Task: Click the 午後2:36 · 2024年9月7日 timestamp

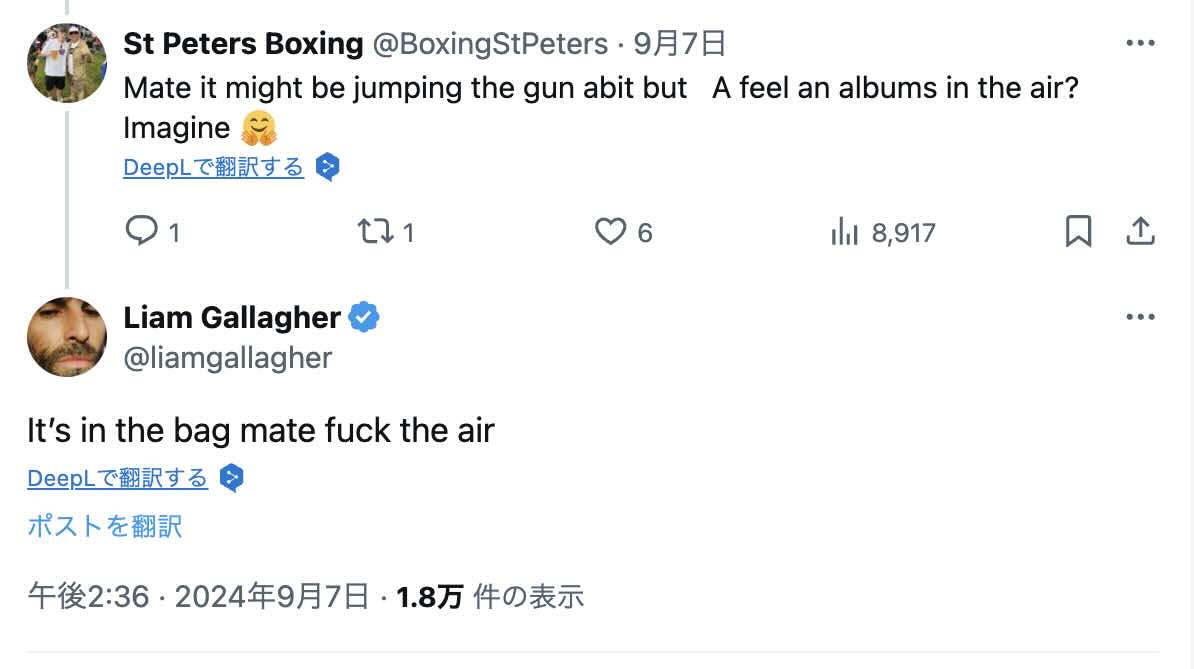Action: click(198, 597)
